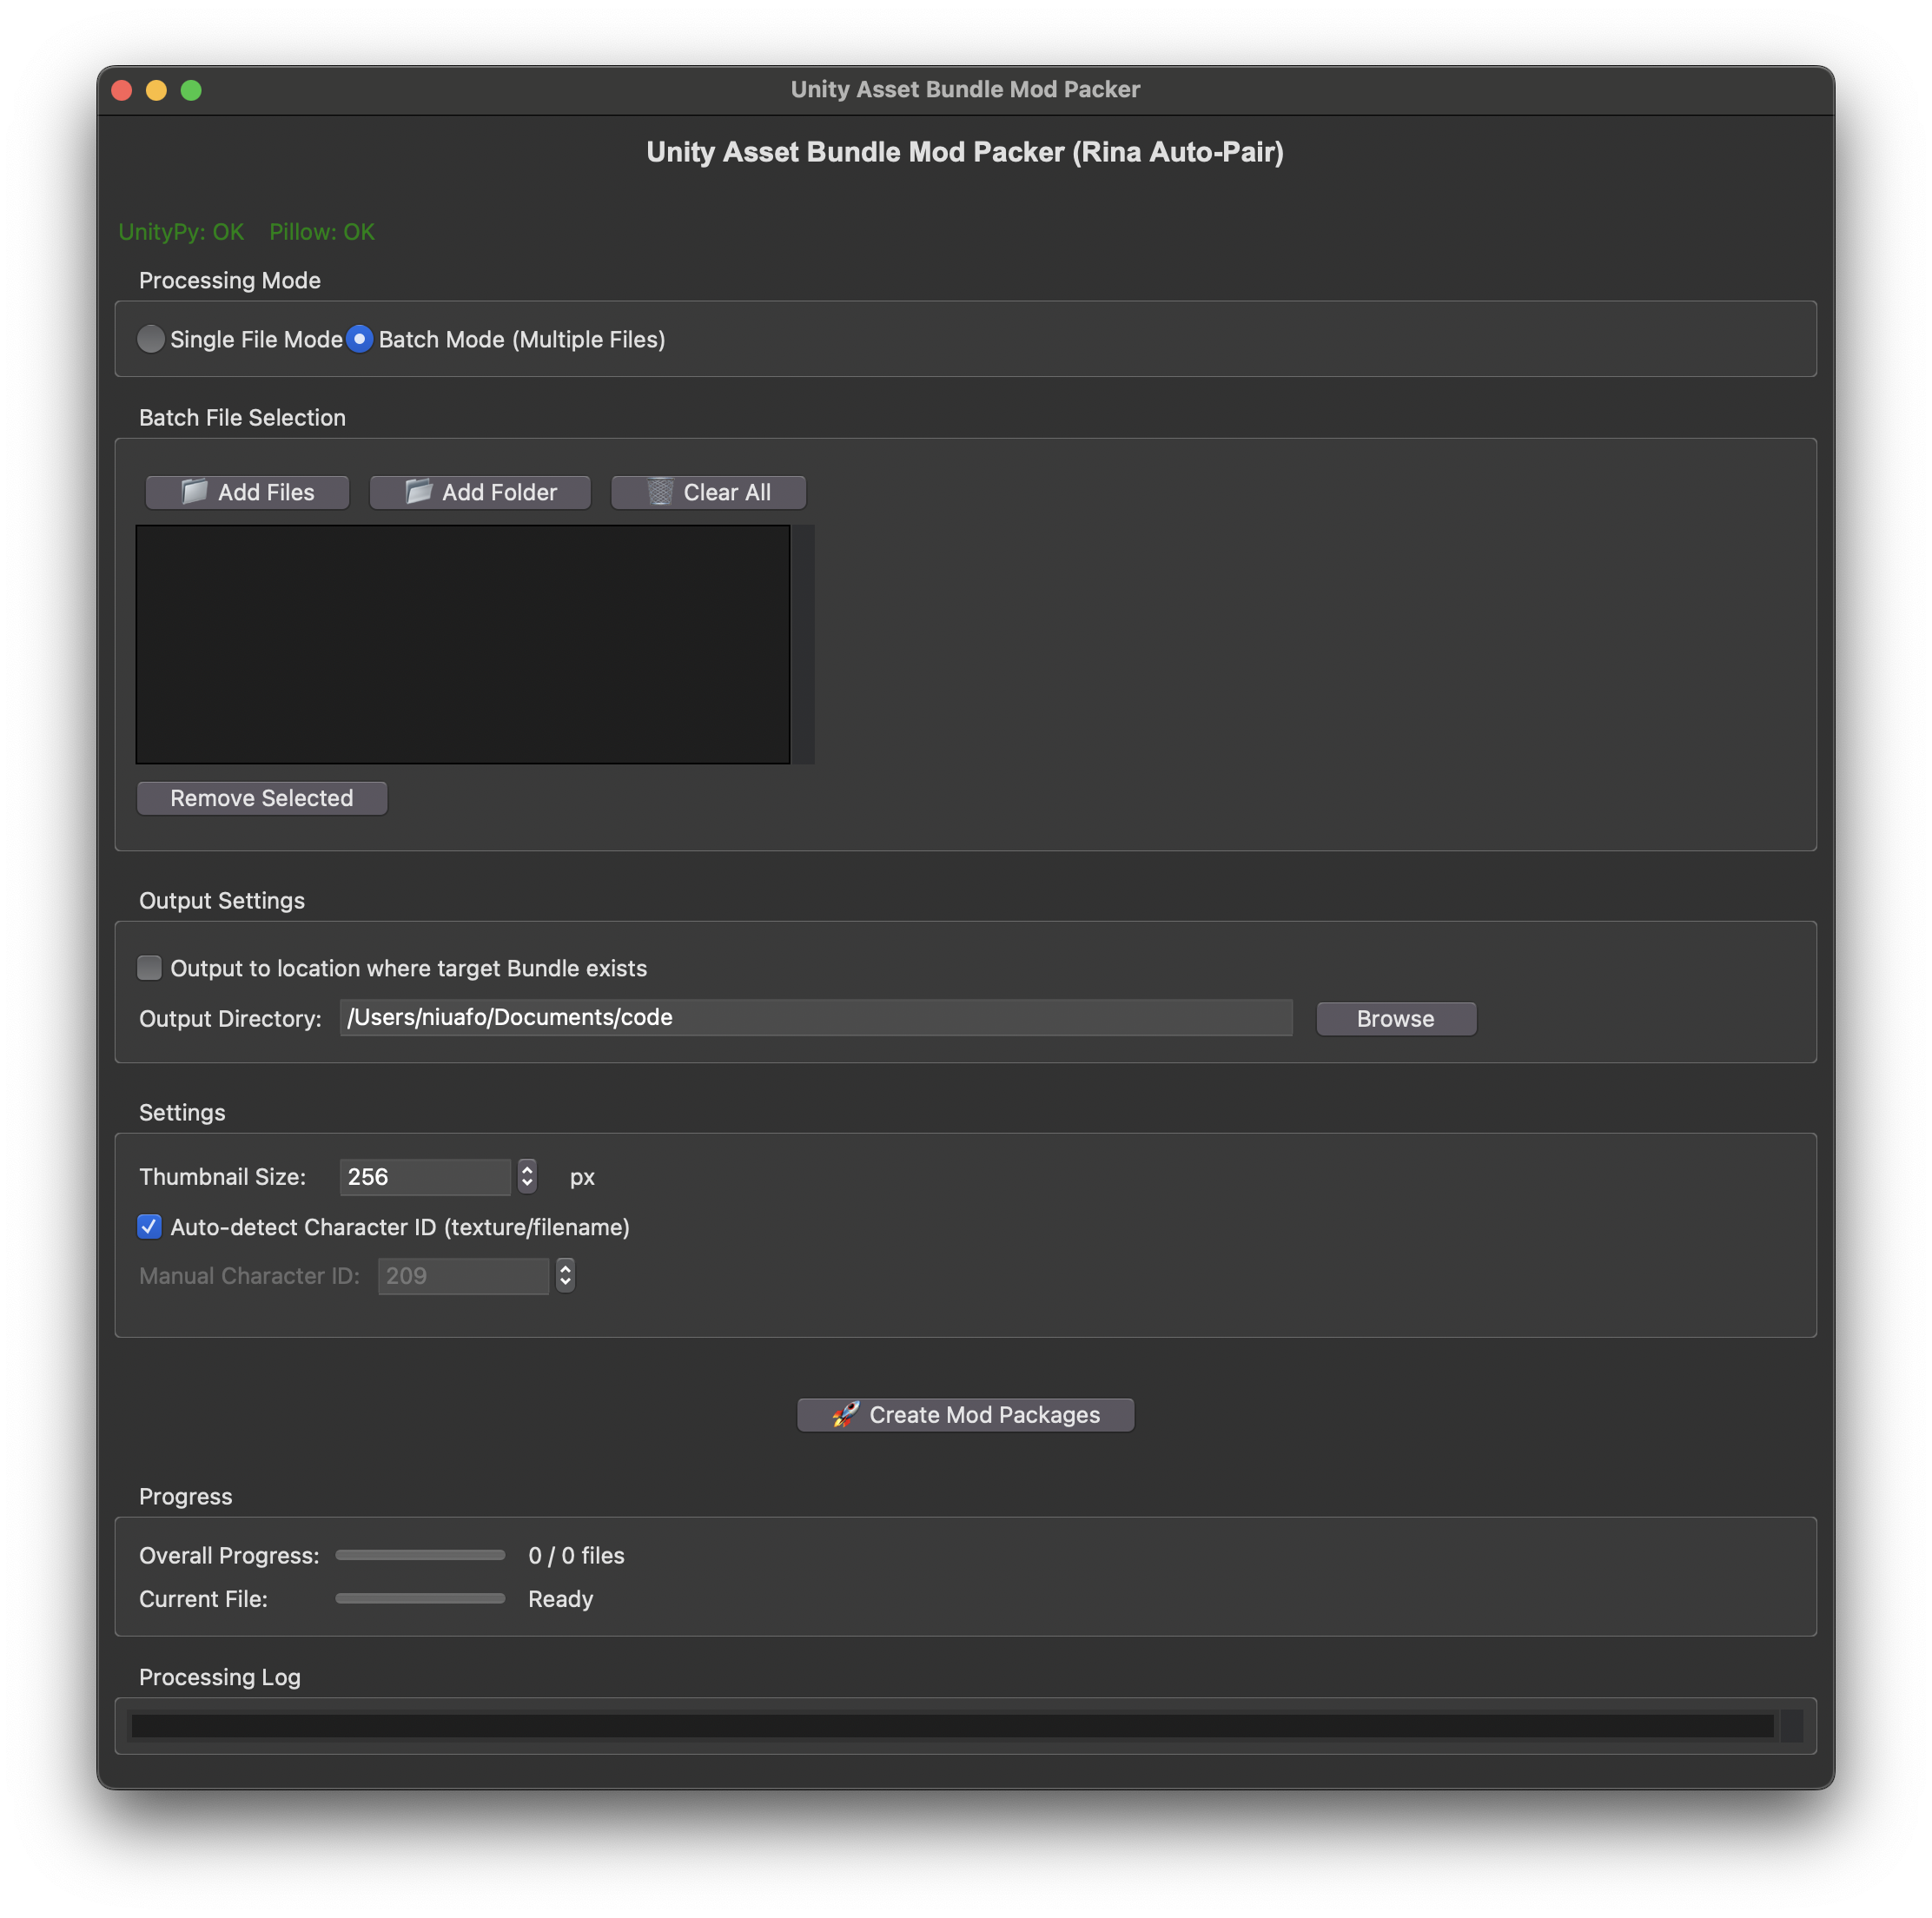Close the window with red button
1932x1918 pixels.
click(x=122, y=90)
